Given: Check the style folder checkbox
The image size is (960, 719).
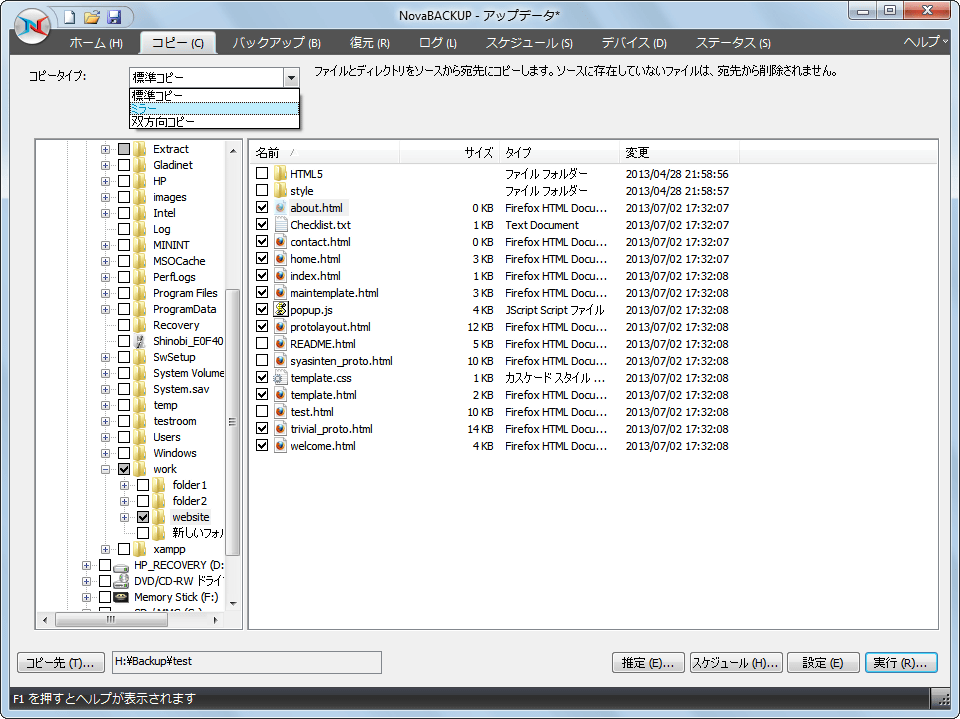Looking at the screenshot, I should click(262, 190).
